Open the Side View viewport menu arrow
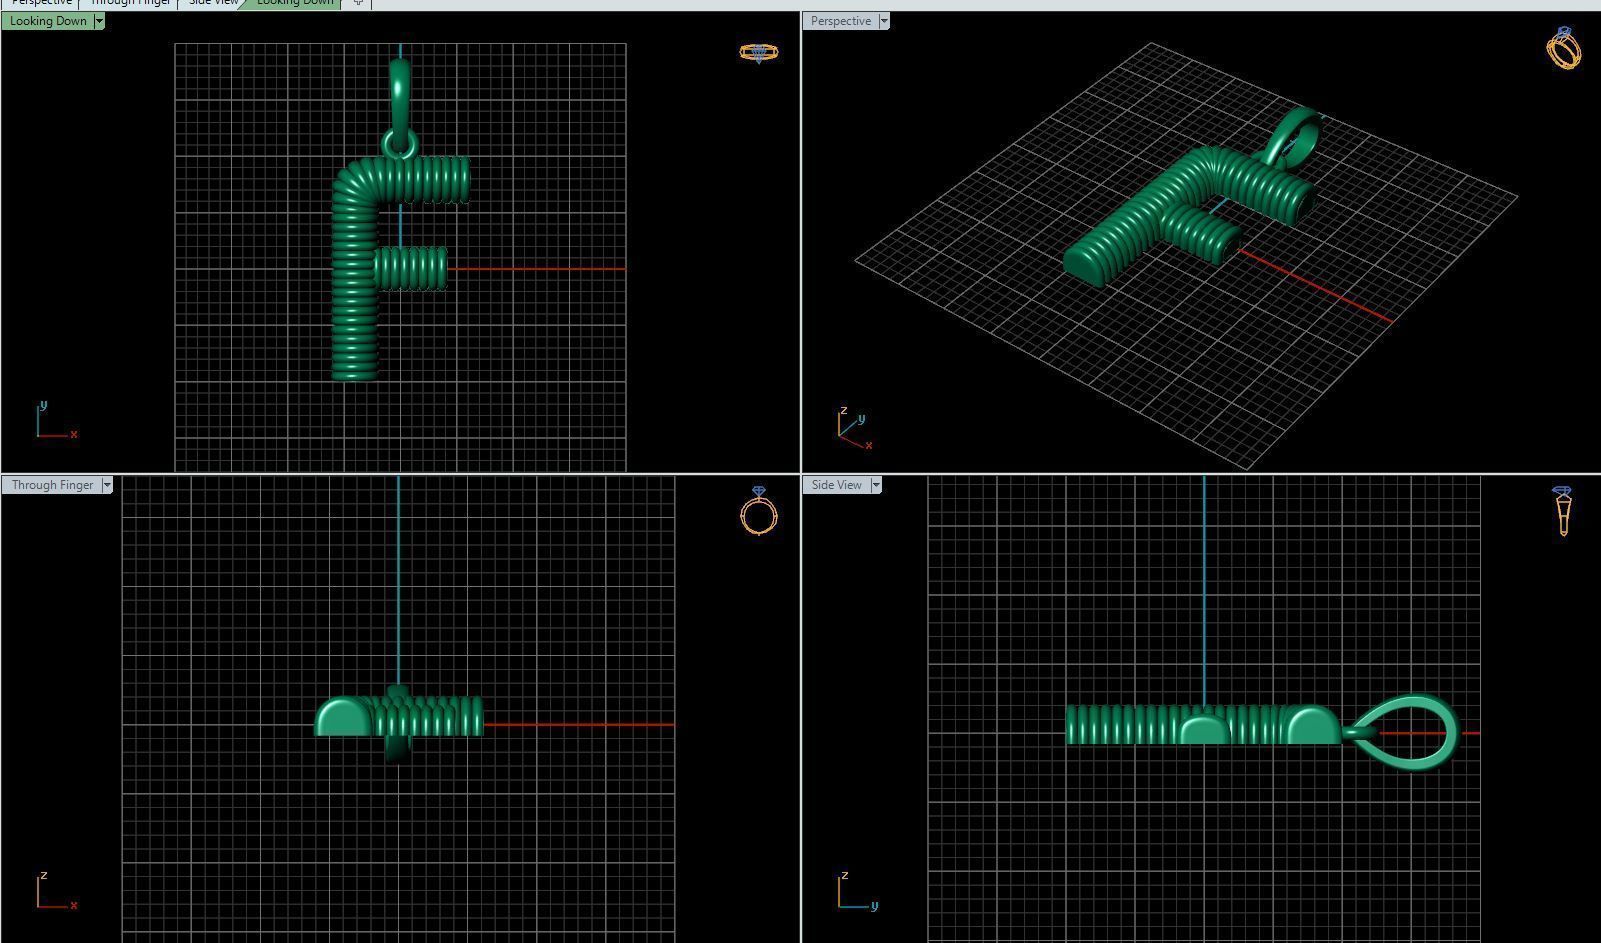Image resolution: width=1601 pixels, height=943 pixels. point(876,485)
